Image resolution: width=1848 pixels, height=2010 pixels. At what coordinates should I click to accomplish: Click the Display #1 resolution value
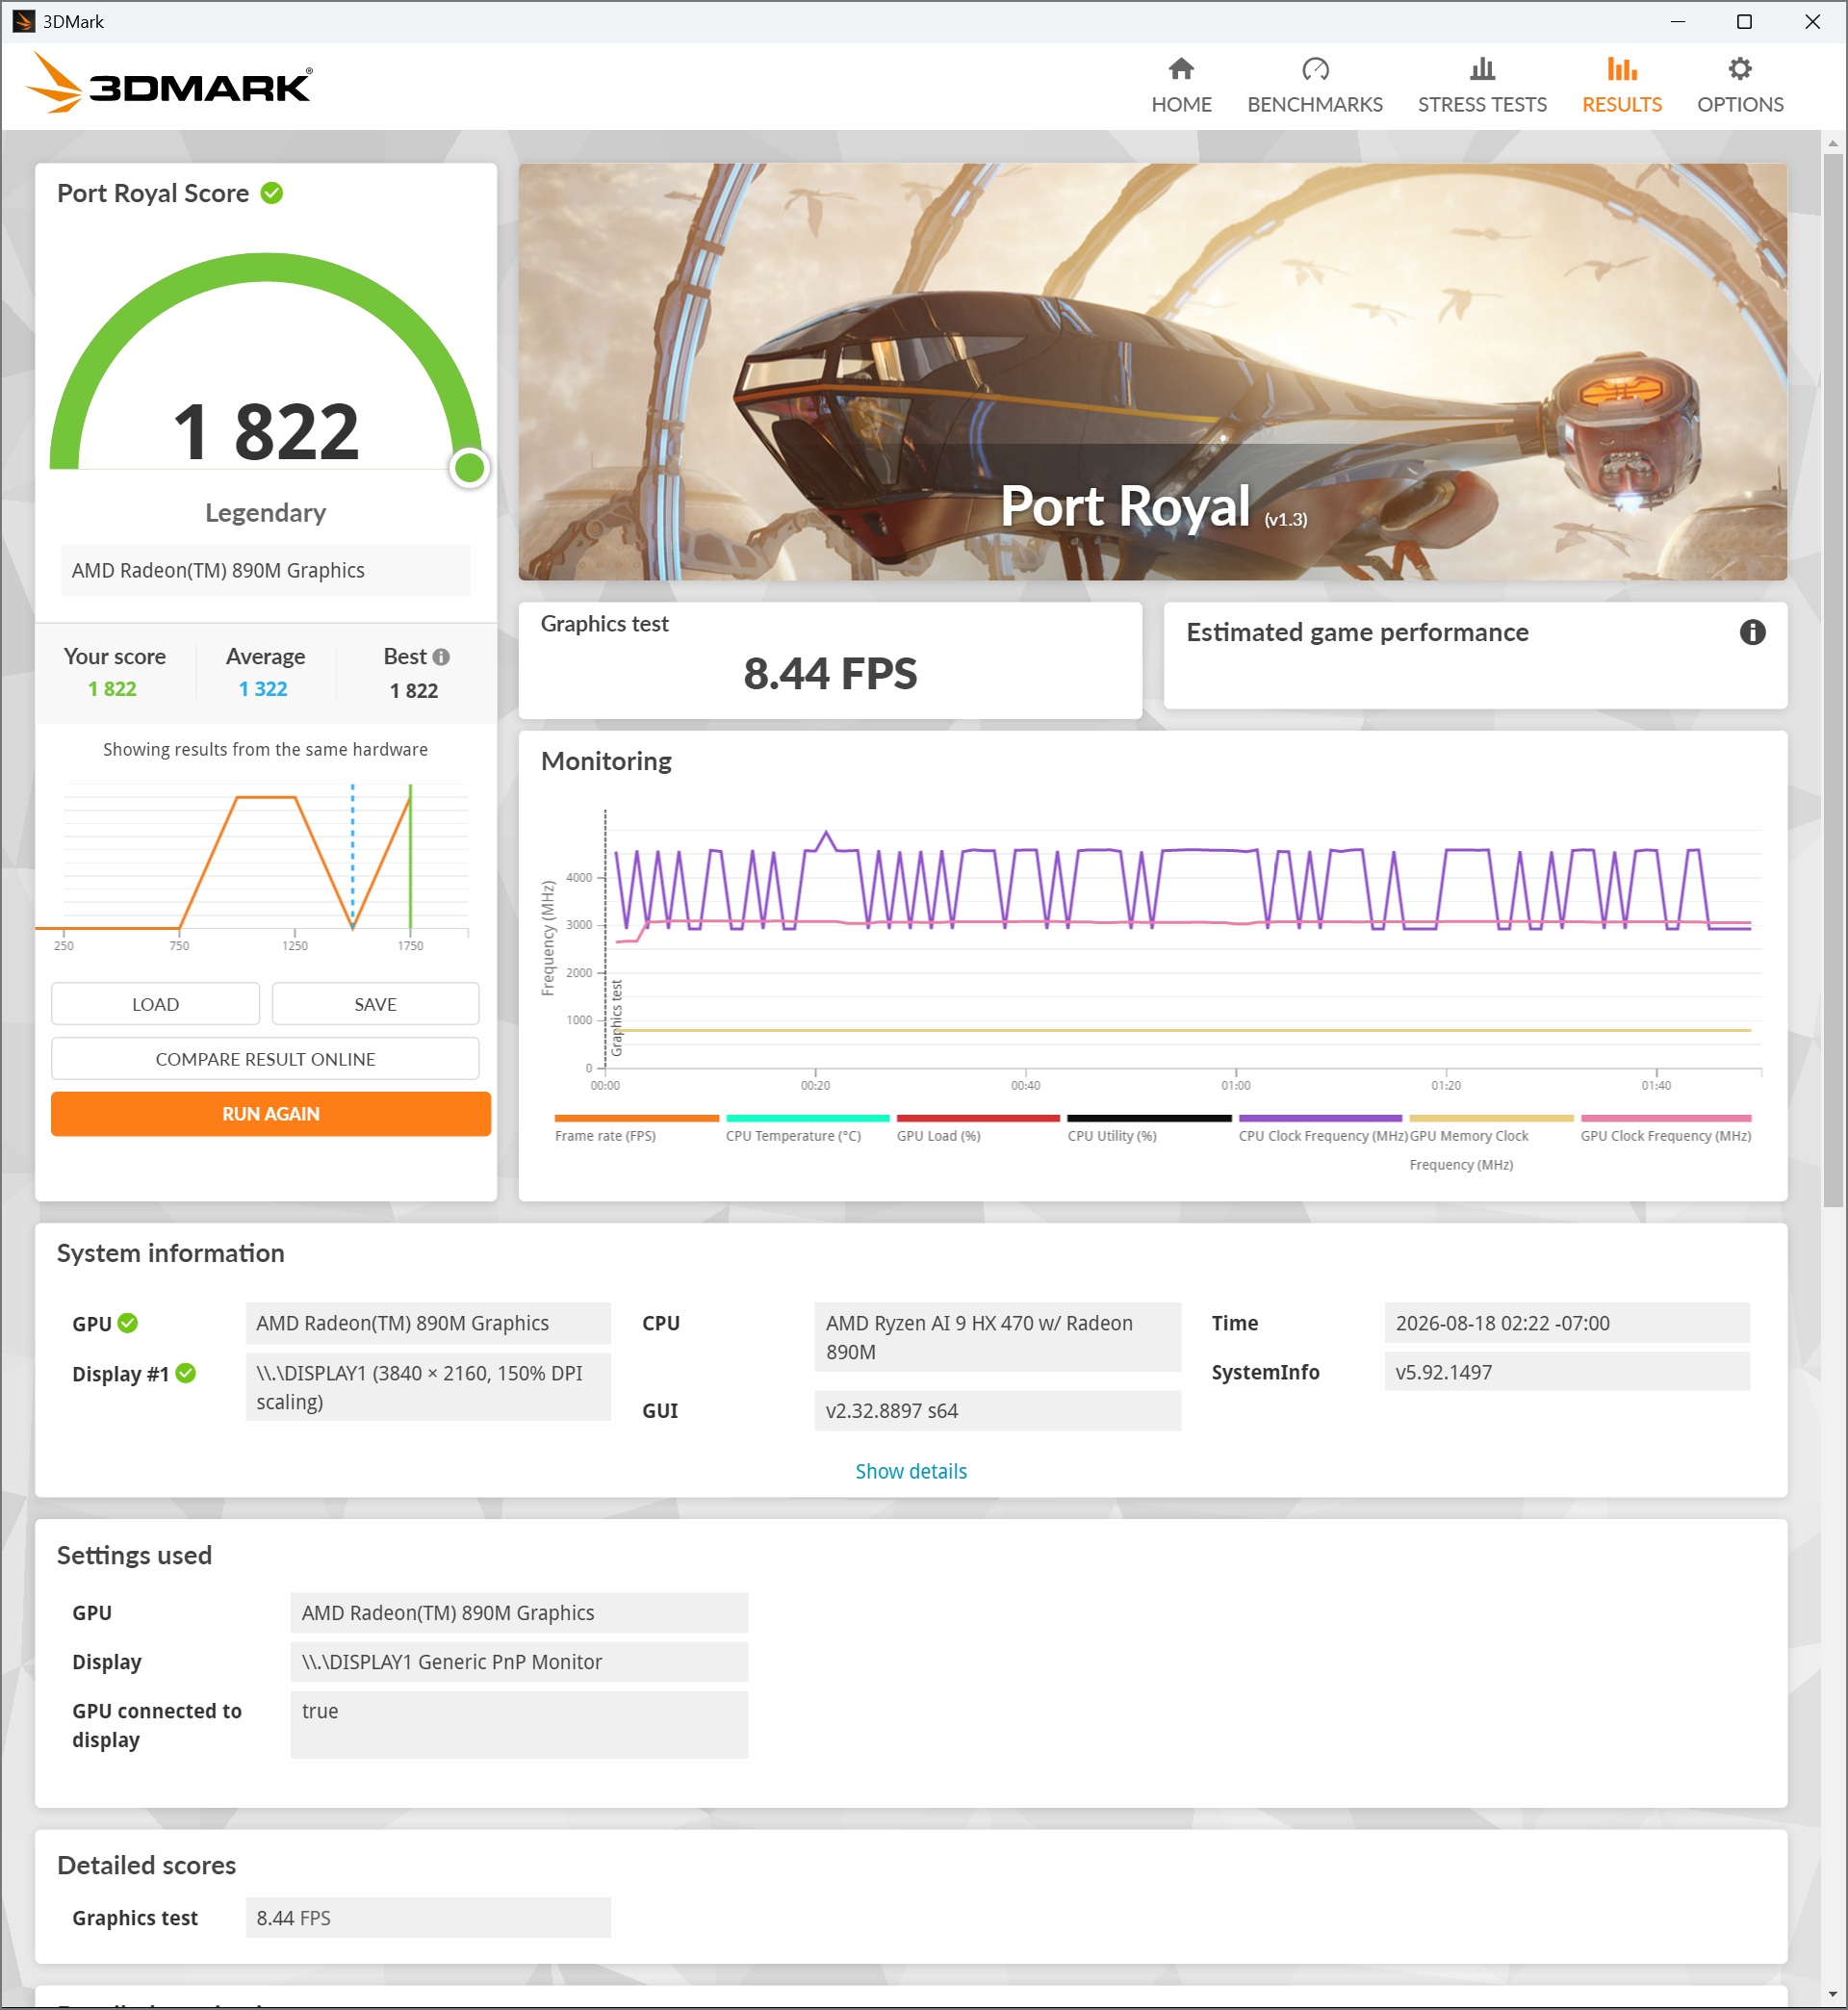[x=428, y=1387]
